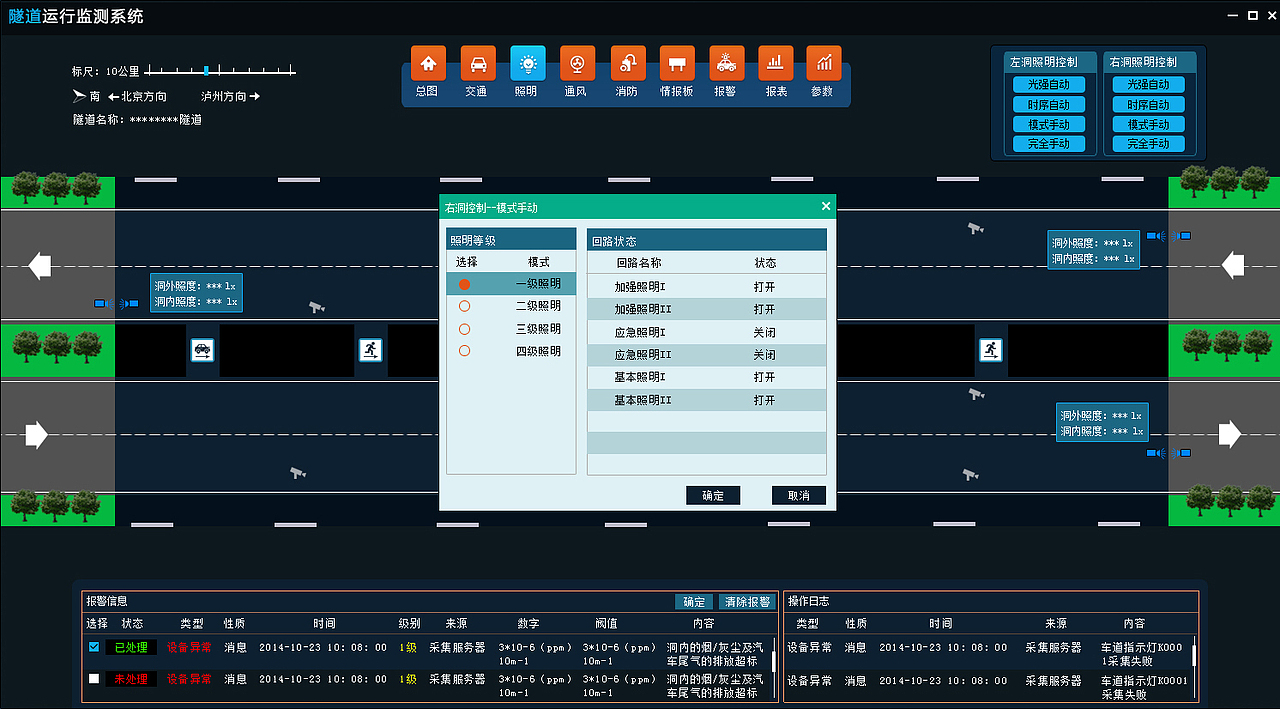Click camera near left illuminance readout
The width and height of the screenshot is (1280, 709).
(x=317, y=307)
